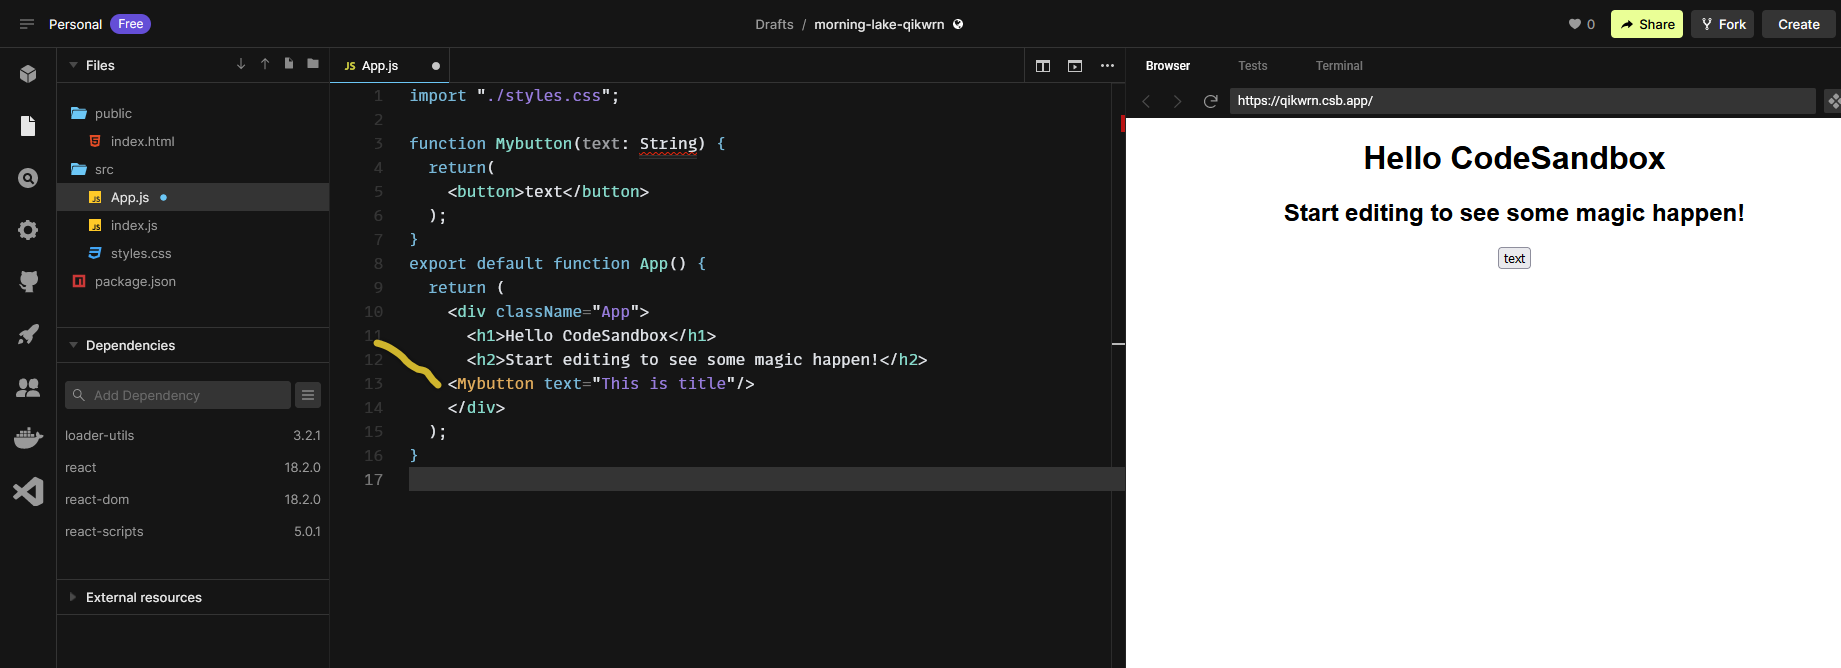Collapse the Dependencies section

point(73,345)
